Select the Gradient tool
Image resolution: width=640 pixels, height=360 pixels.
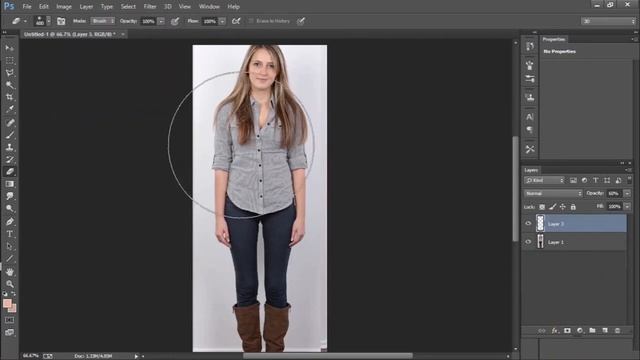click(x=9, y=184)
